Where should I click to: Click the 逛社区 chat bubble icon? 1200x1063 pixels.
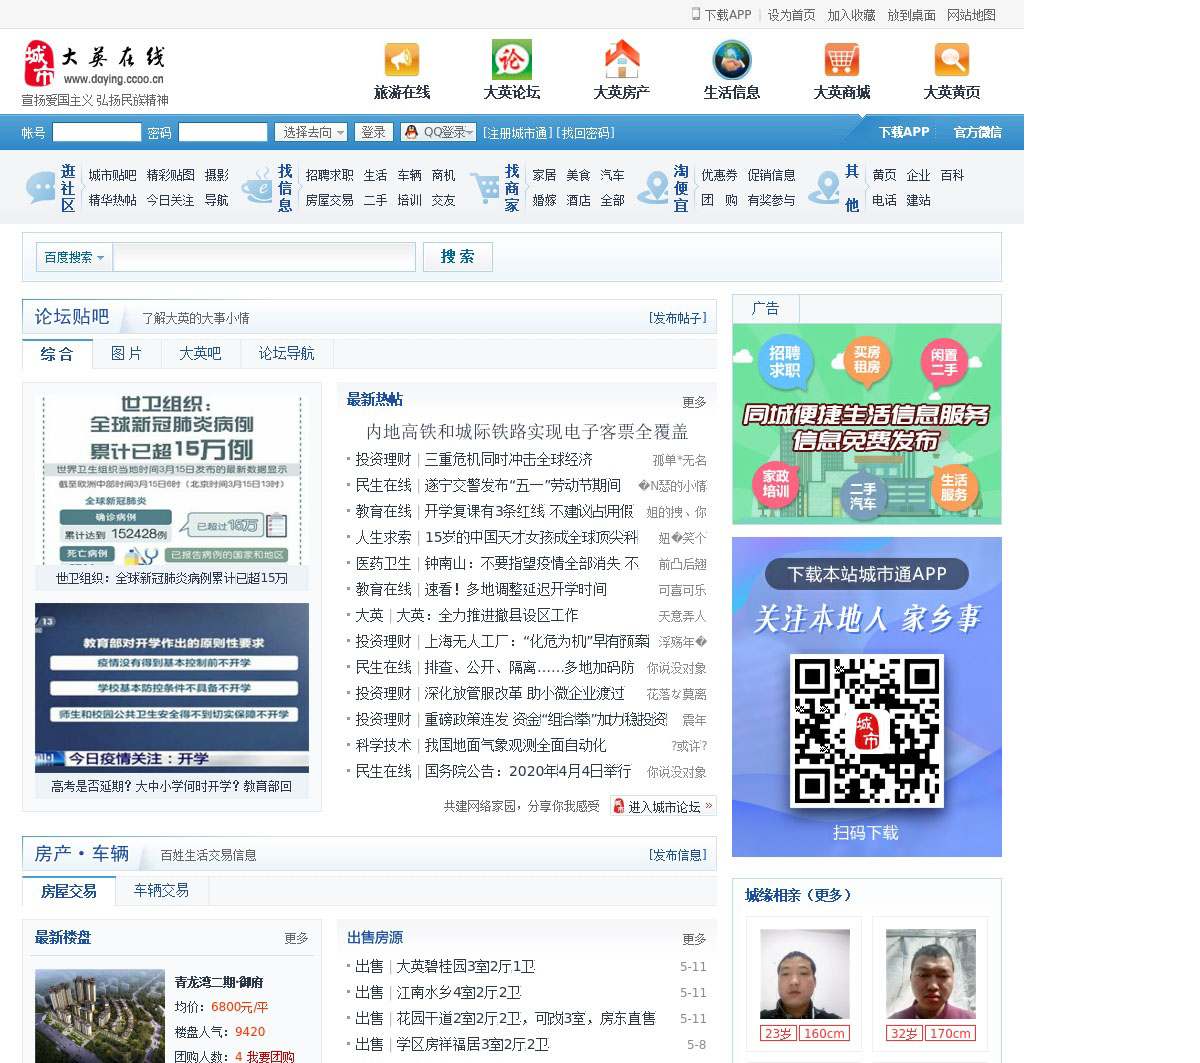point(40,187)
